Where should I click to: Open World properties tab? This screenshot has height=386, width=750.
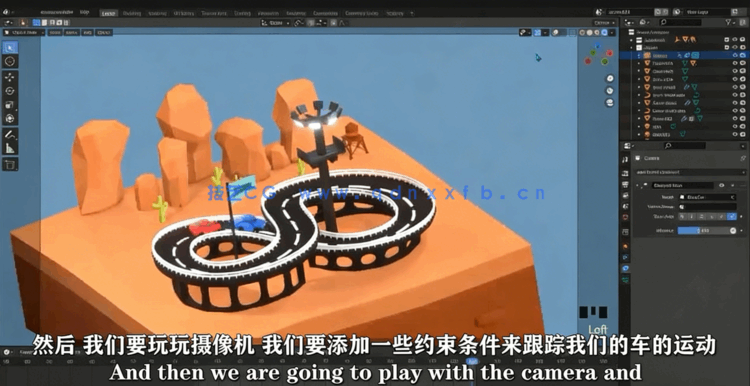point(626,217)
